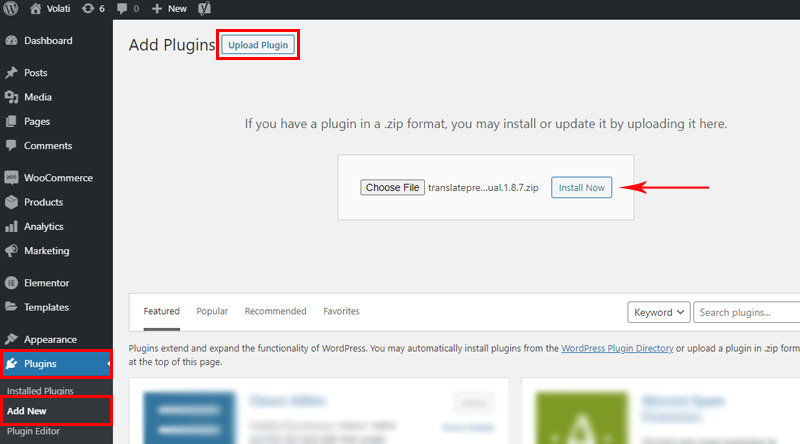Screen dimensions: 800x444
Task: Click the Pages icon in sidebar
Action: 11,121
